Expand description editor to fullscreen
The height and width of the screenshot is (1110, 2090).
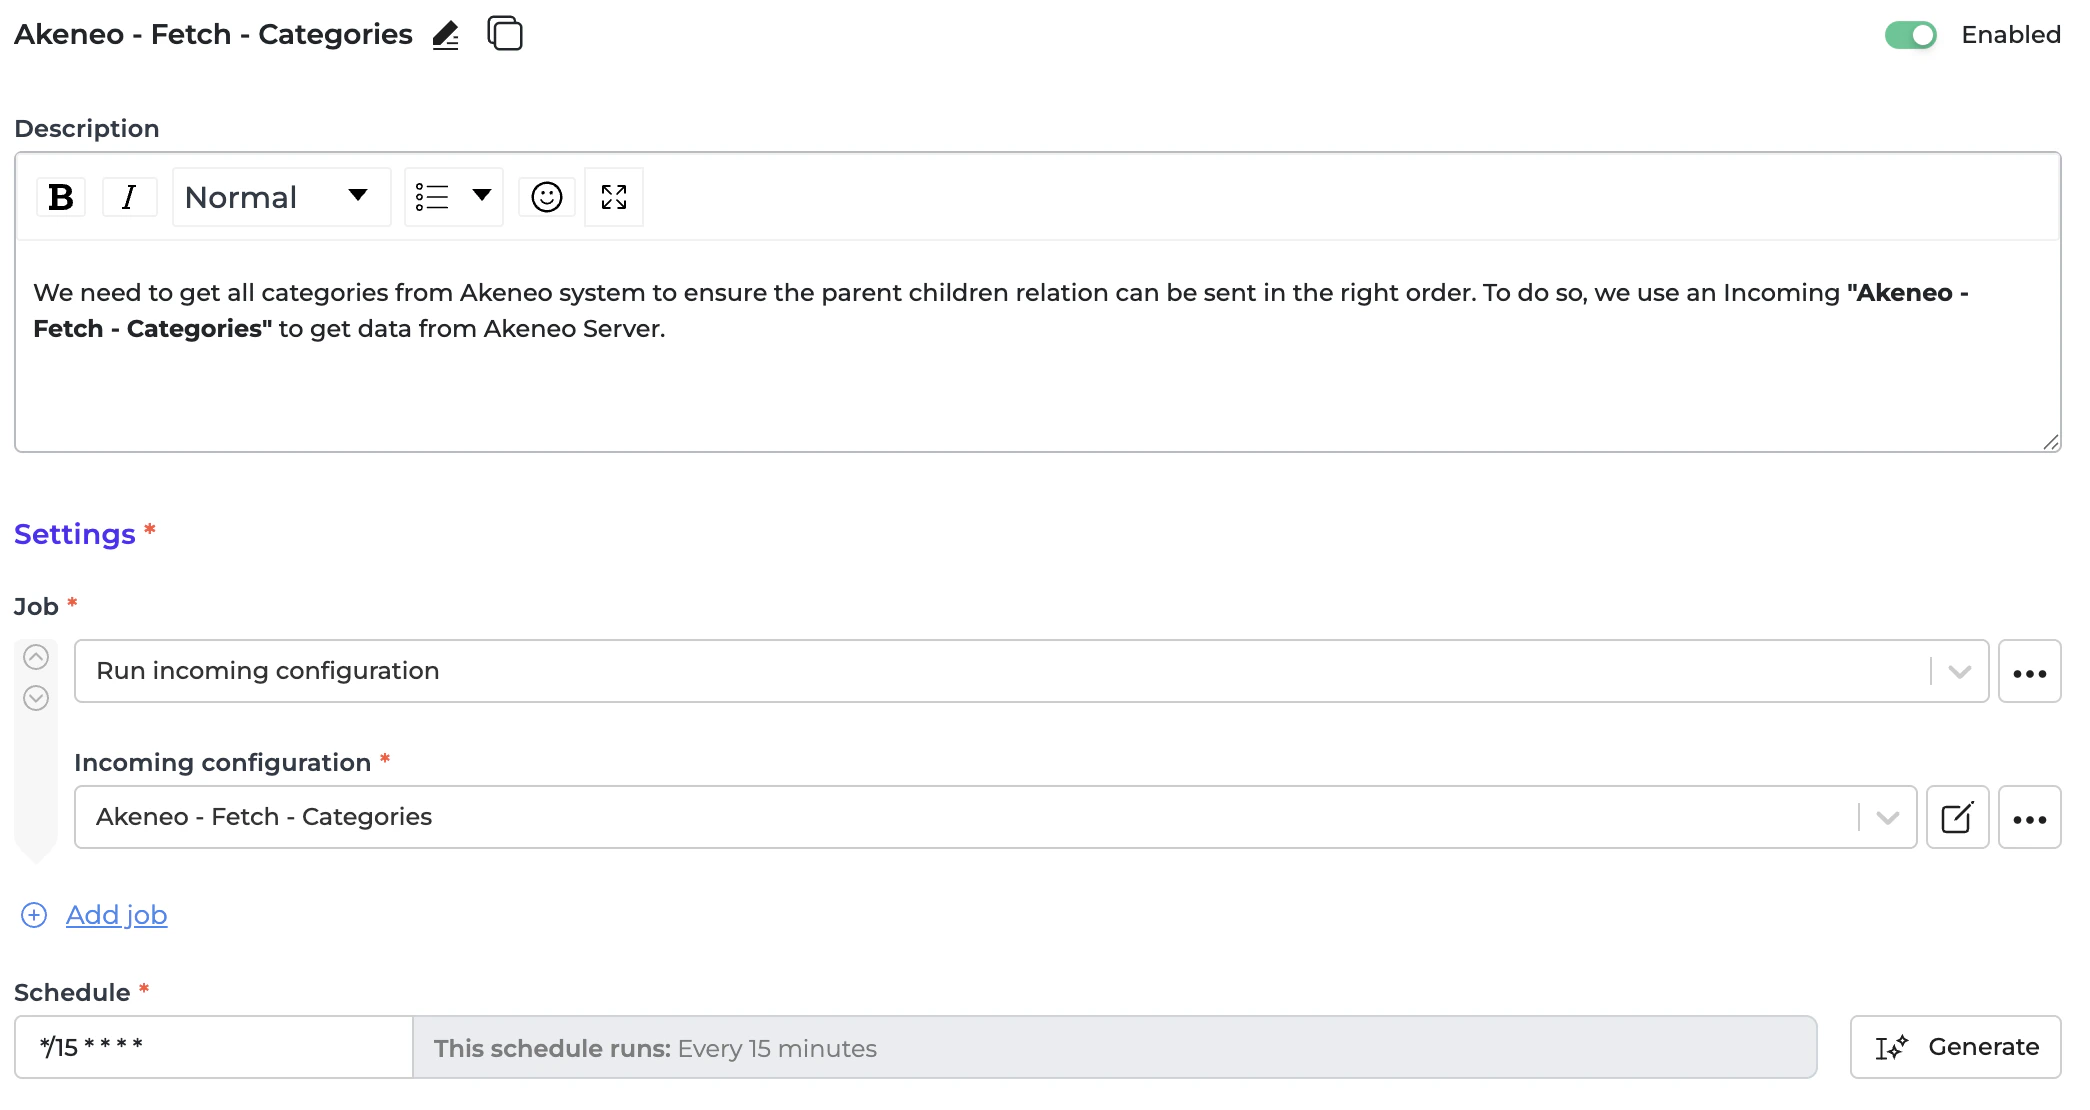coord(613,197)
